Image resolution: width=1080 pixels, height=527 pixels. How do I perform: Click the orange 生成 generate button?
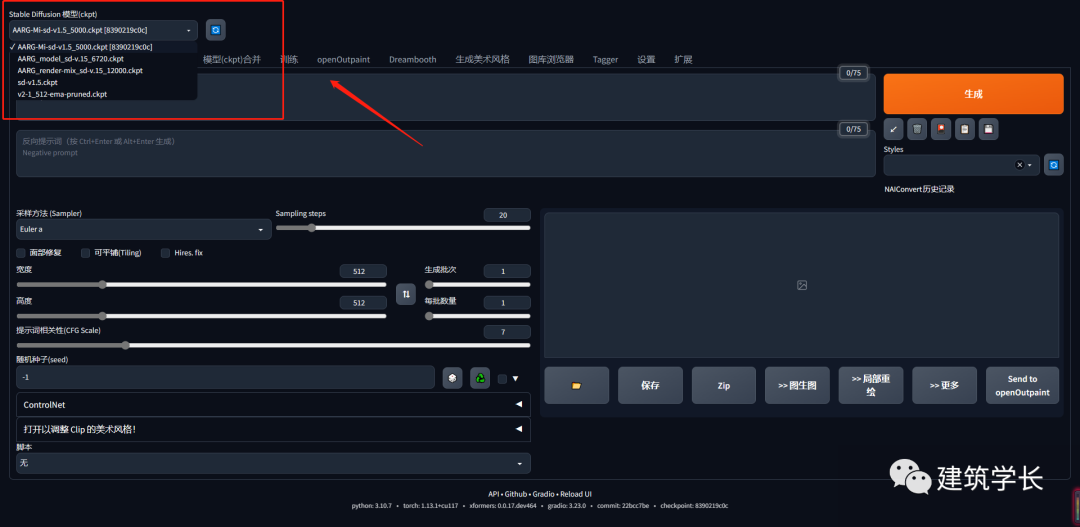click(x=973, y=94)
